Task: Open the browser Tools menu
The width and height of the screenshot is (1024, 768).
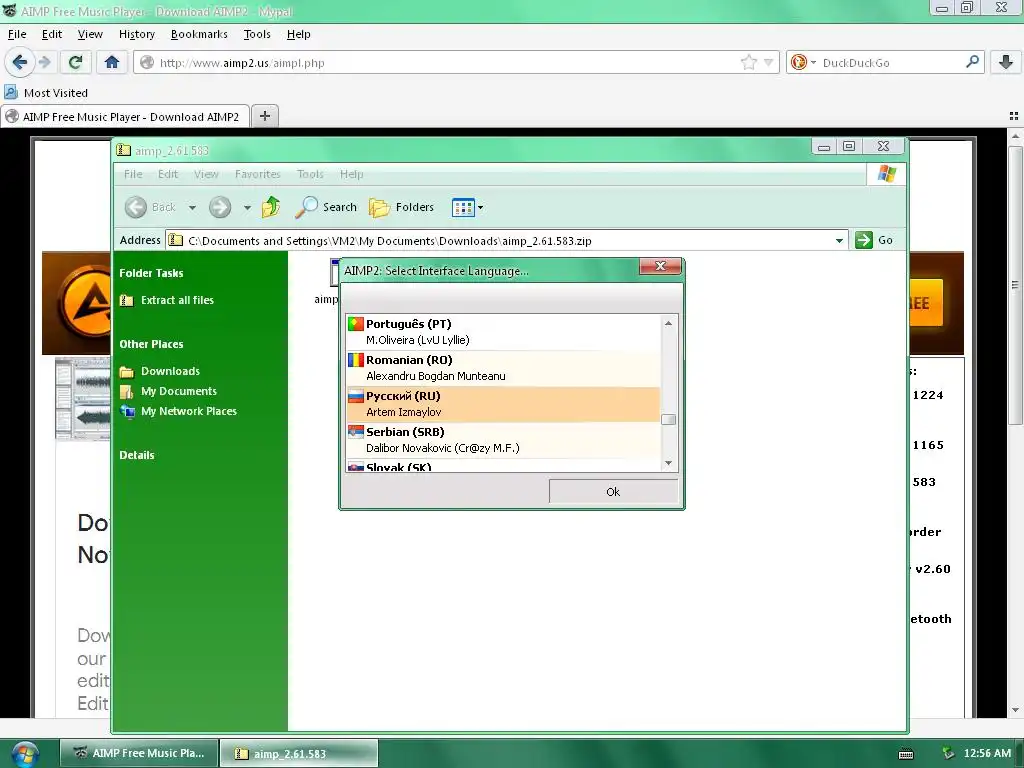Action: point(257,34)
